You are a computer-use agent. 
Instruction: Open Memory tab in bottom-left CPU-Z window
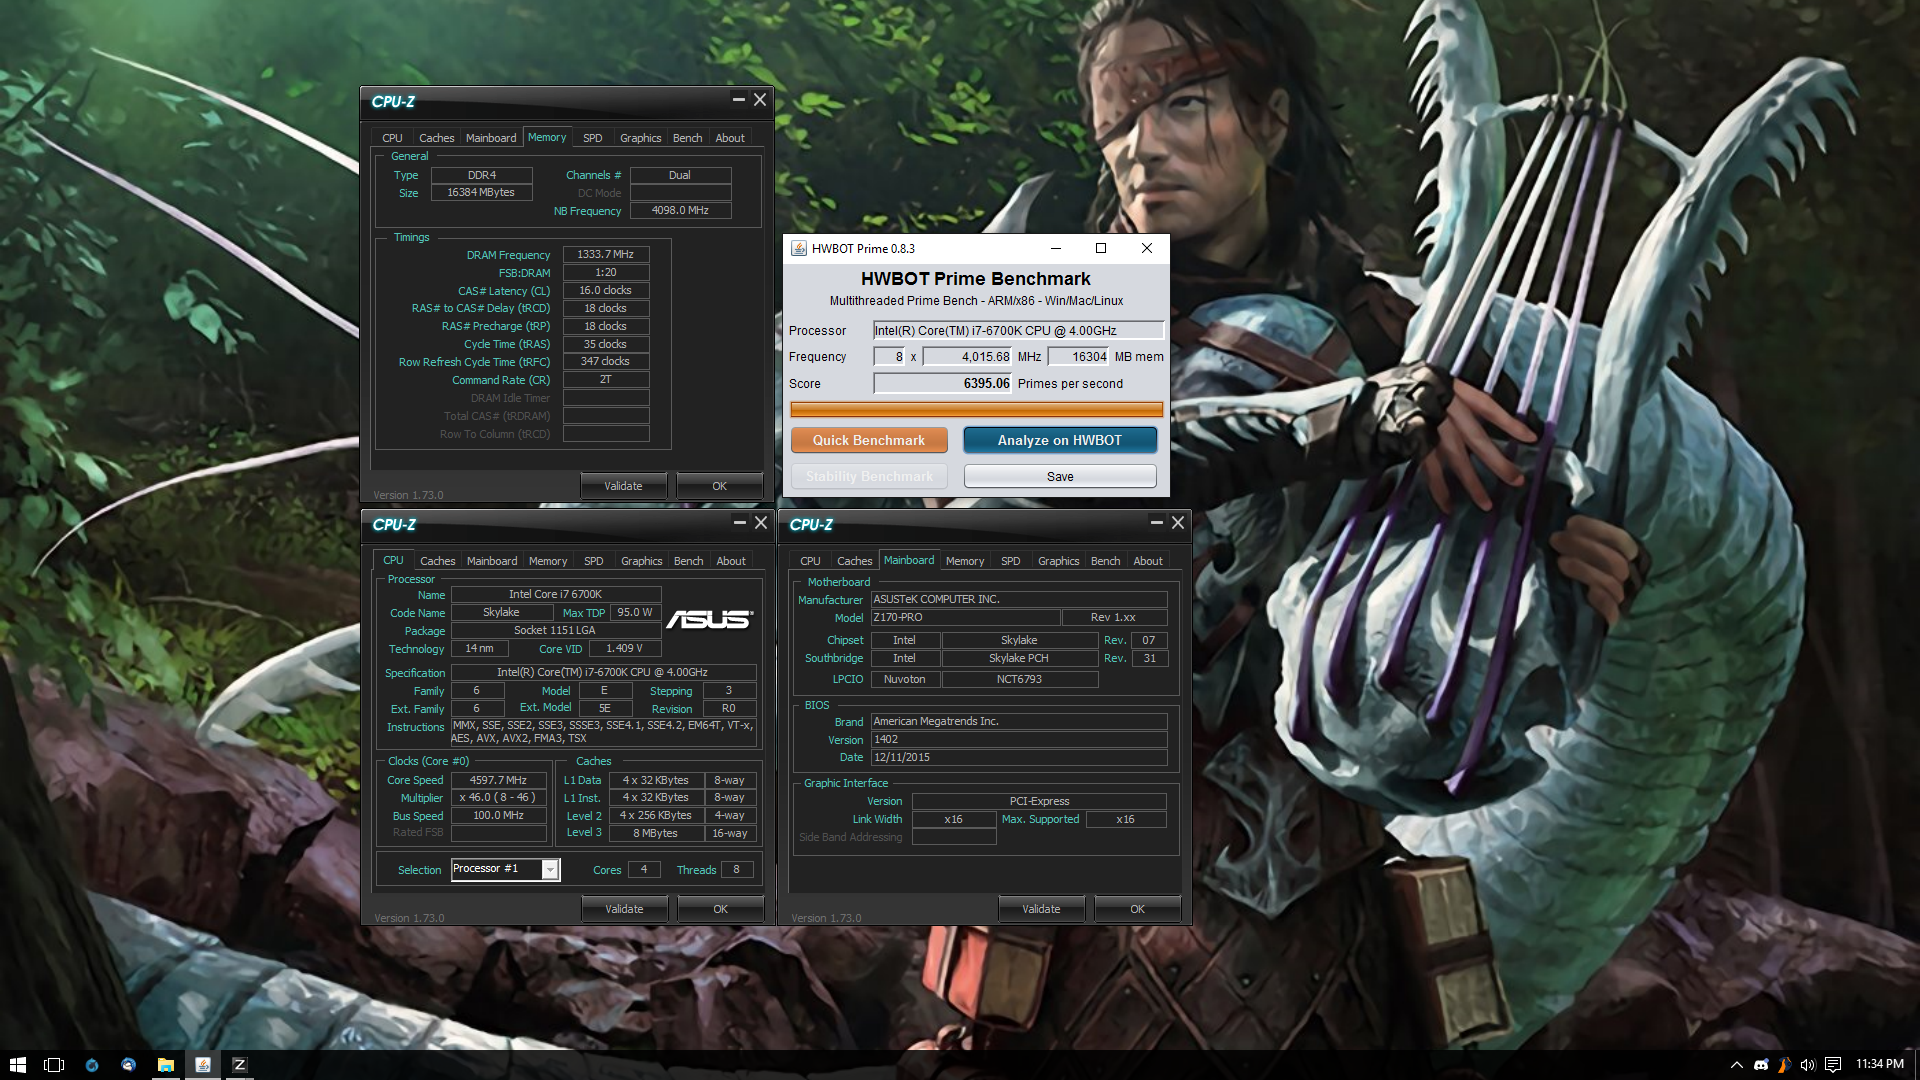pos(548,561)
